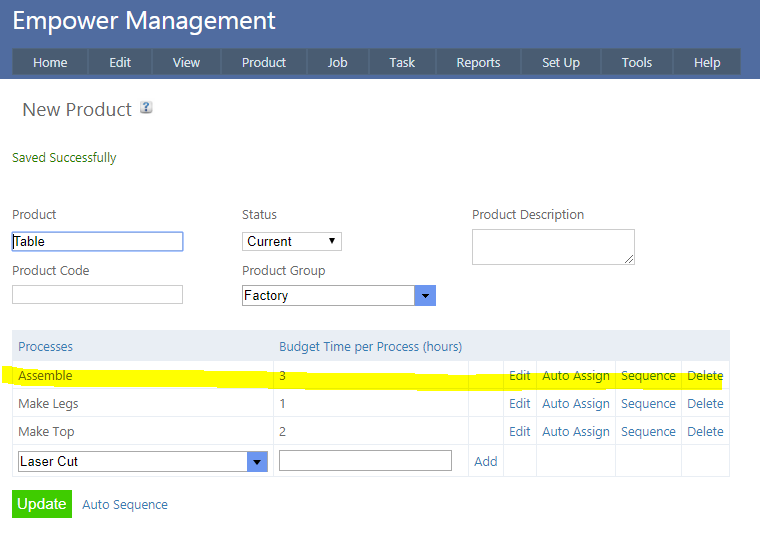The image size is (760, 541).
Task: Click in the Product name field
Action: pyautogui.click(x=97, y=241)
